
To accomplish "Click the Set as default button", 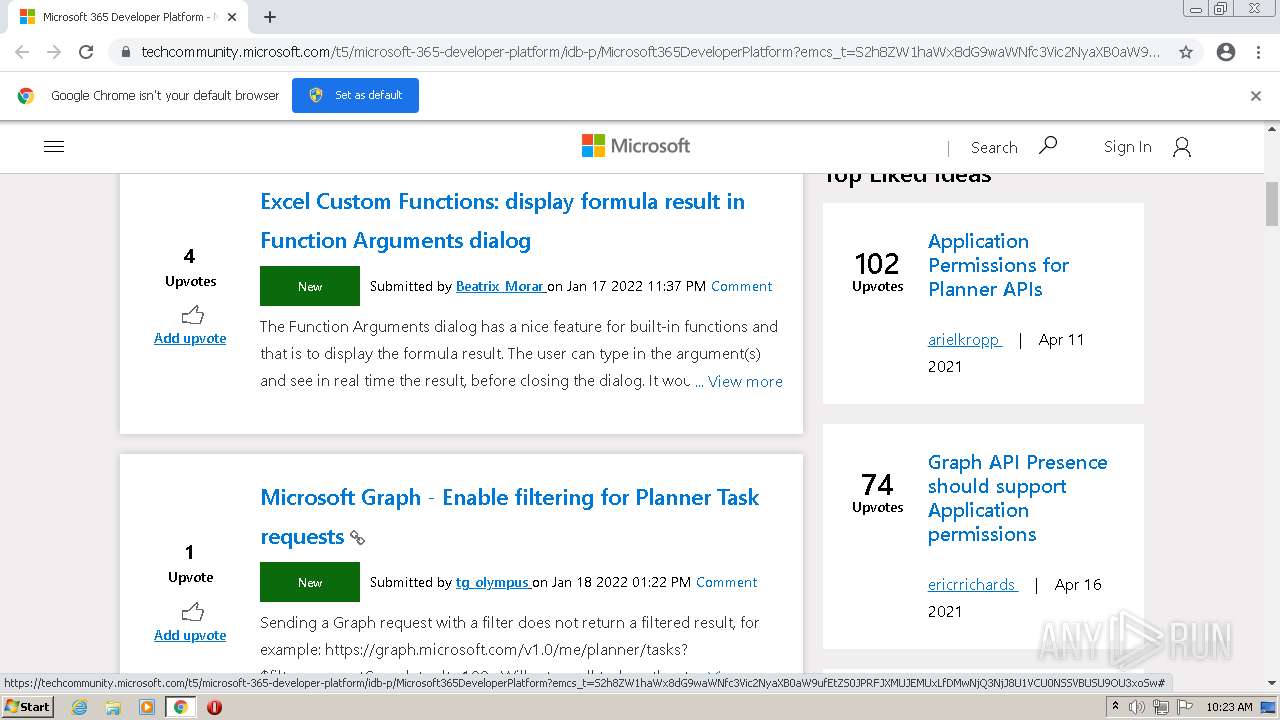I will pos(355,95).
